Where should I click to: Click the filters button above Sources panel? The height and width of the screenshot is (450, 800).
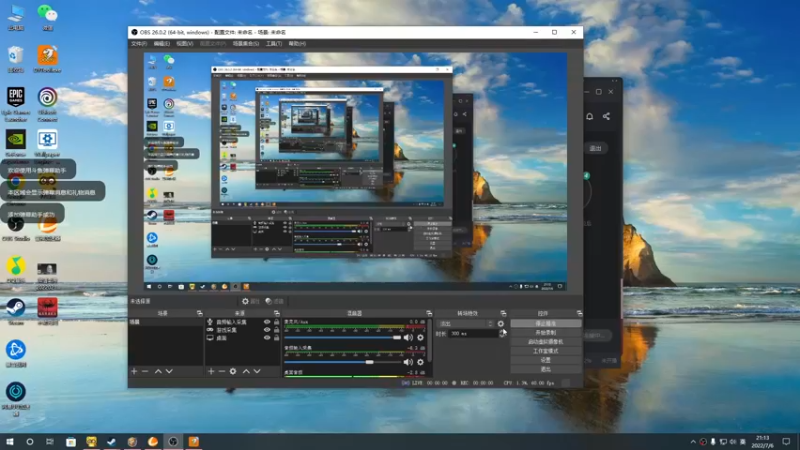pos(274,301)
